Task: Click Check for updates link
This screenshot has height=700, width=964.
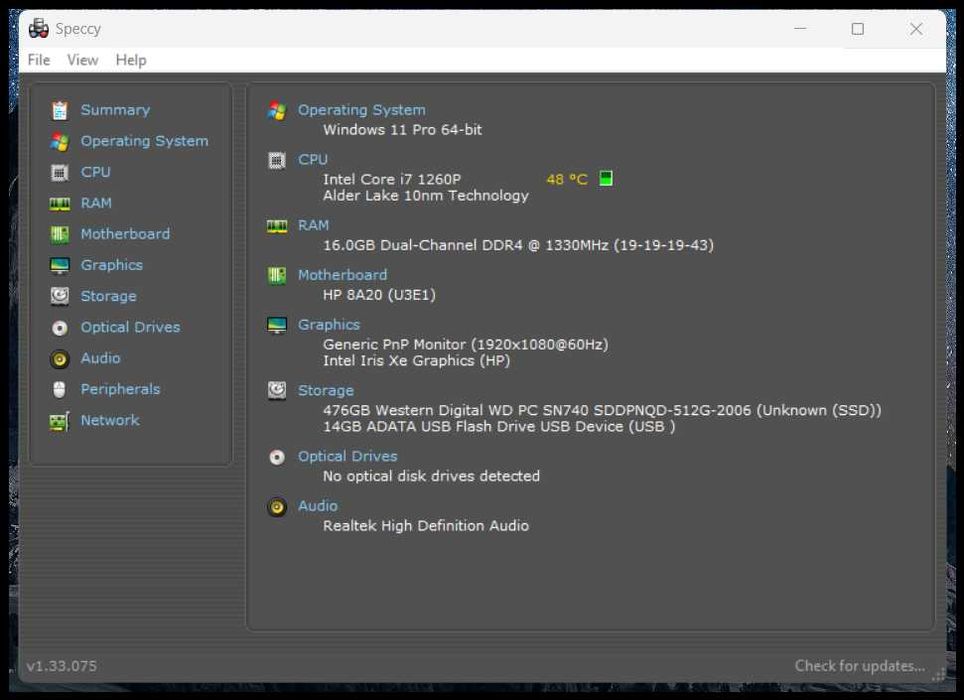Action: point(859,666)
